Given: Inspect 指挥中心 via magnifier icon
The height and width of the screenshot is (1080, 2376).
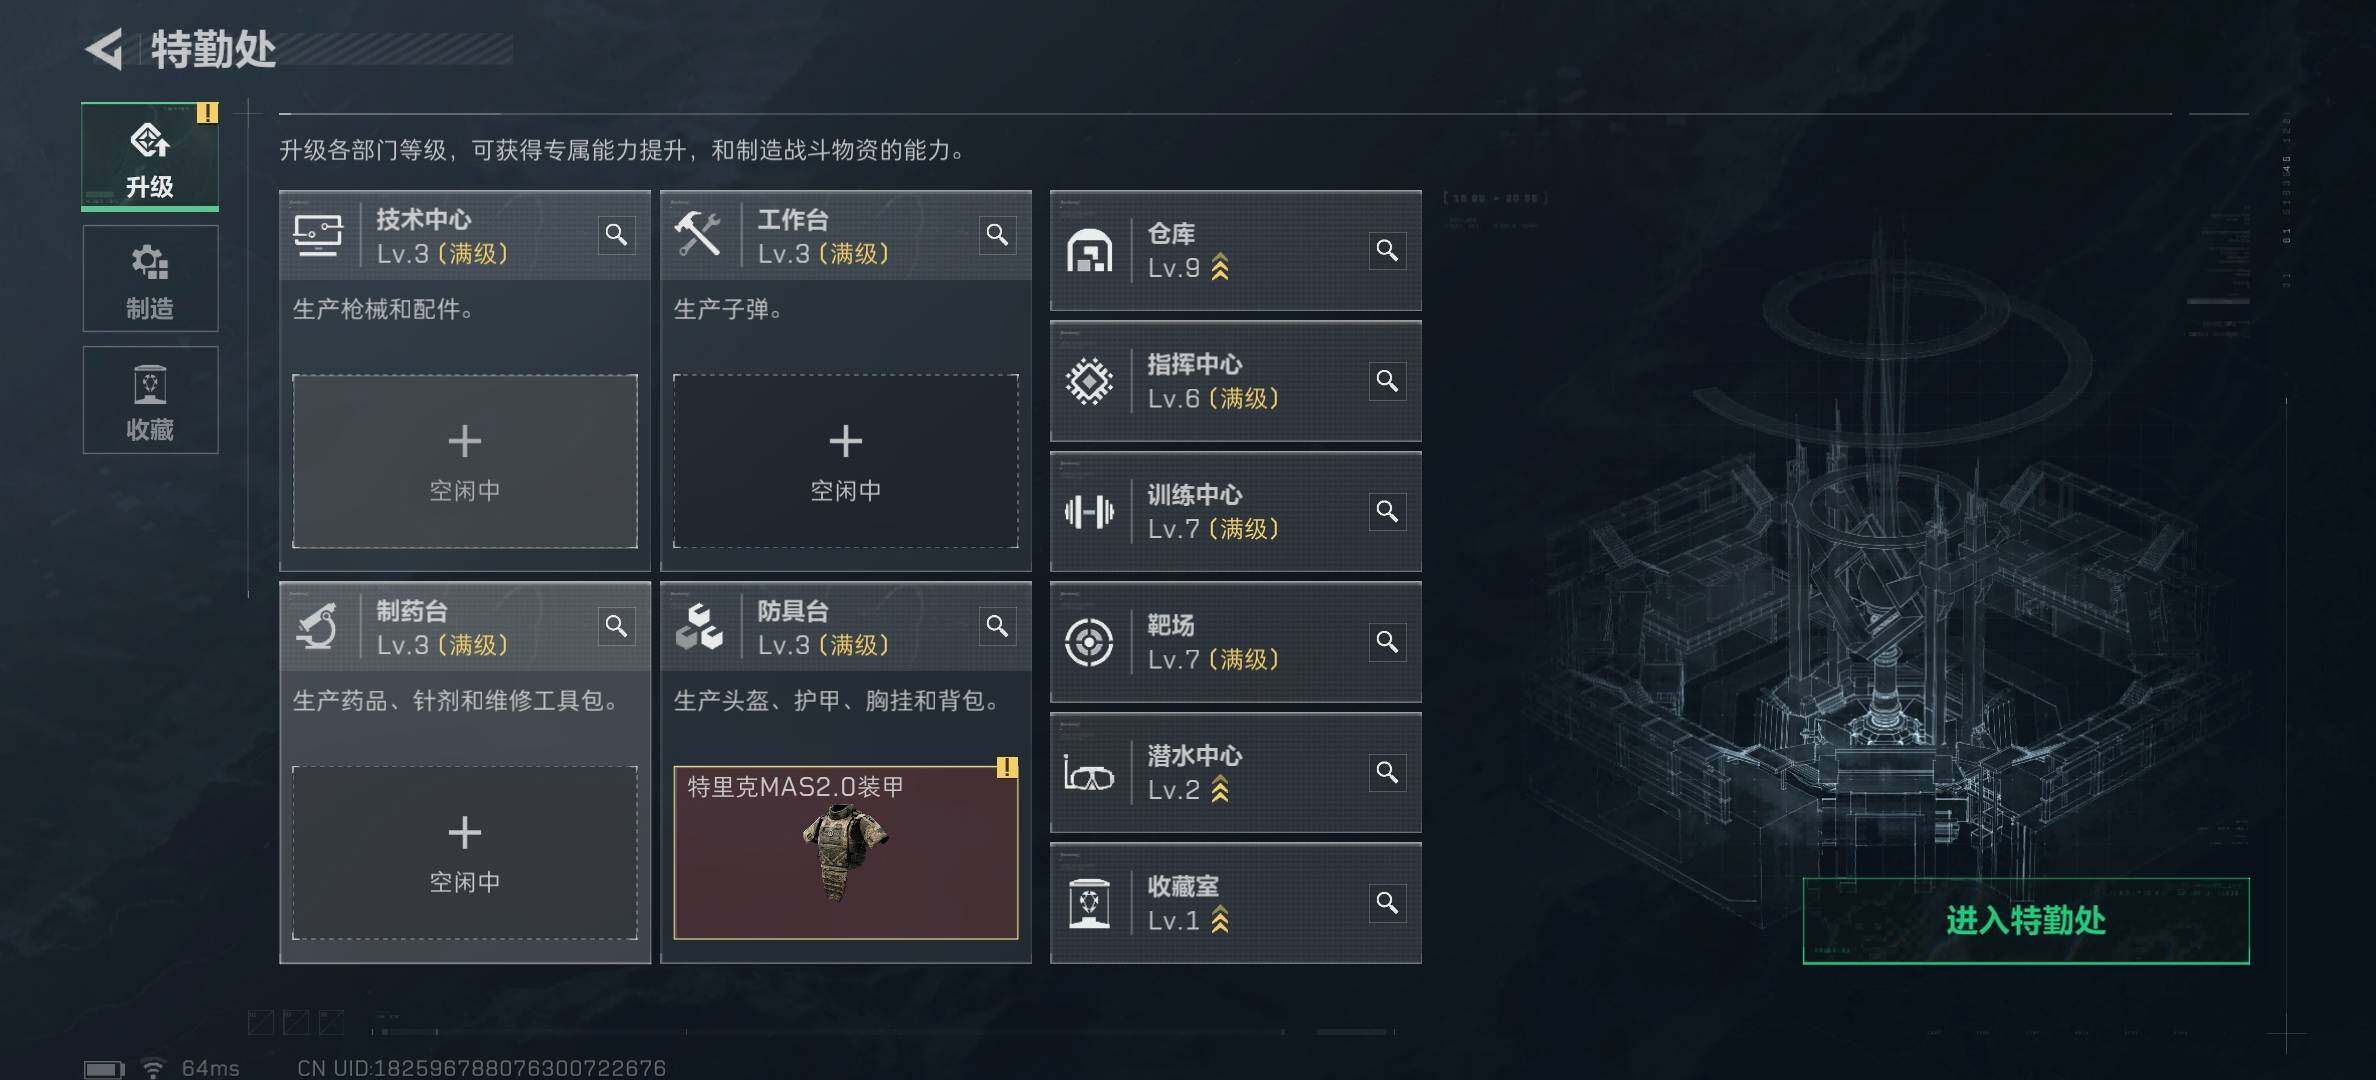Looking at the screenshot, I should [x=1387, y=381].
